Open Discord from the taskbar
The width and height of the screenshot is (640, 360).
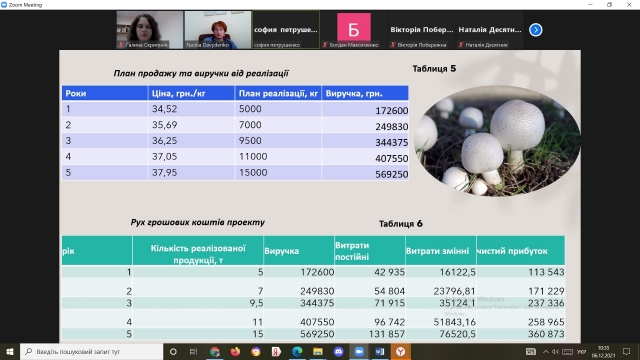(338, 351)
